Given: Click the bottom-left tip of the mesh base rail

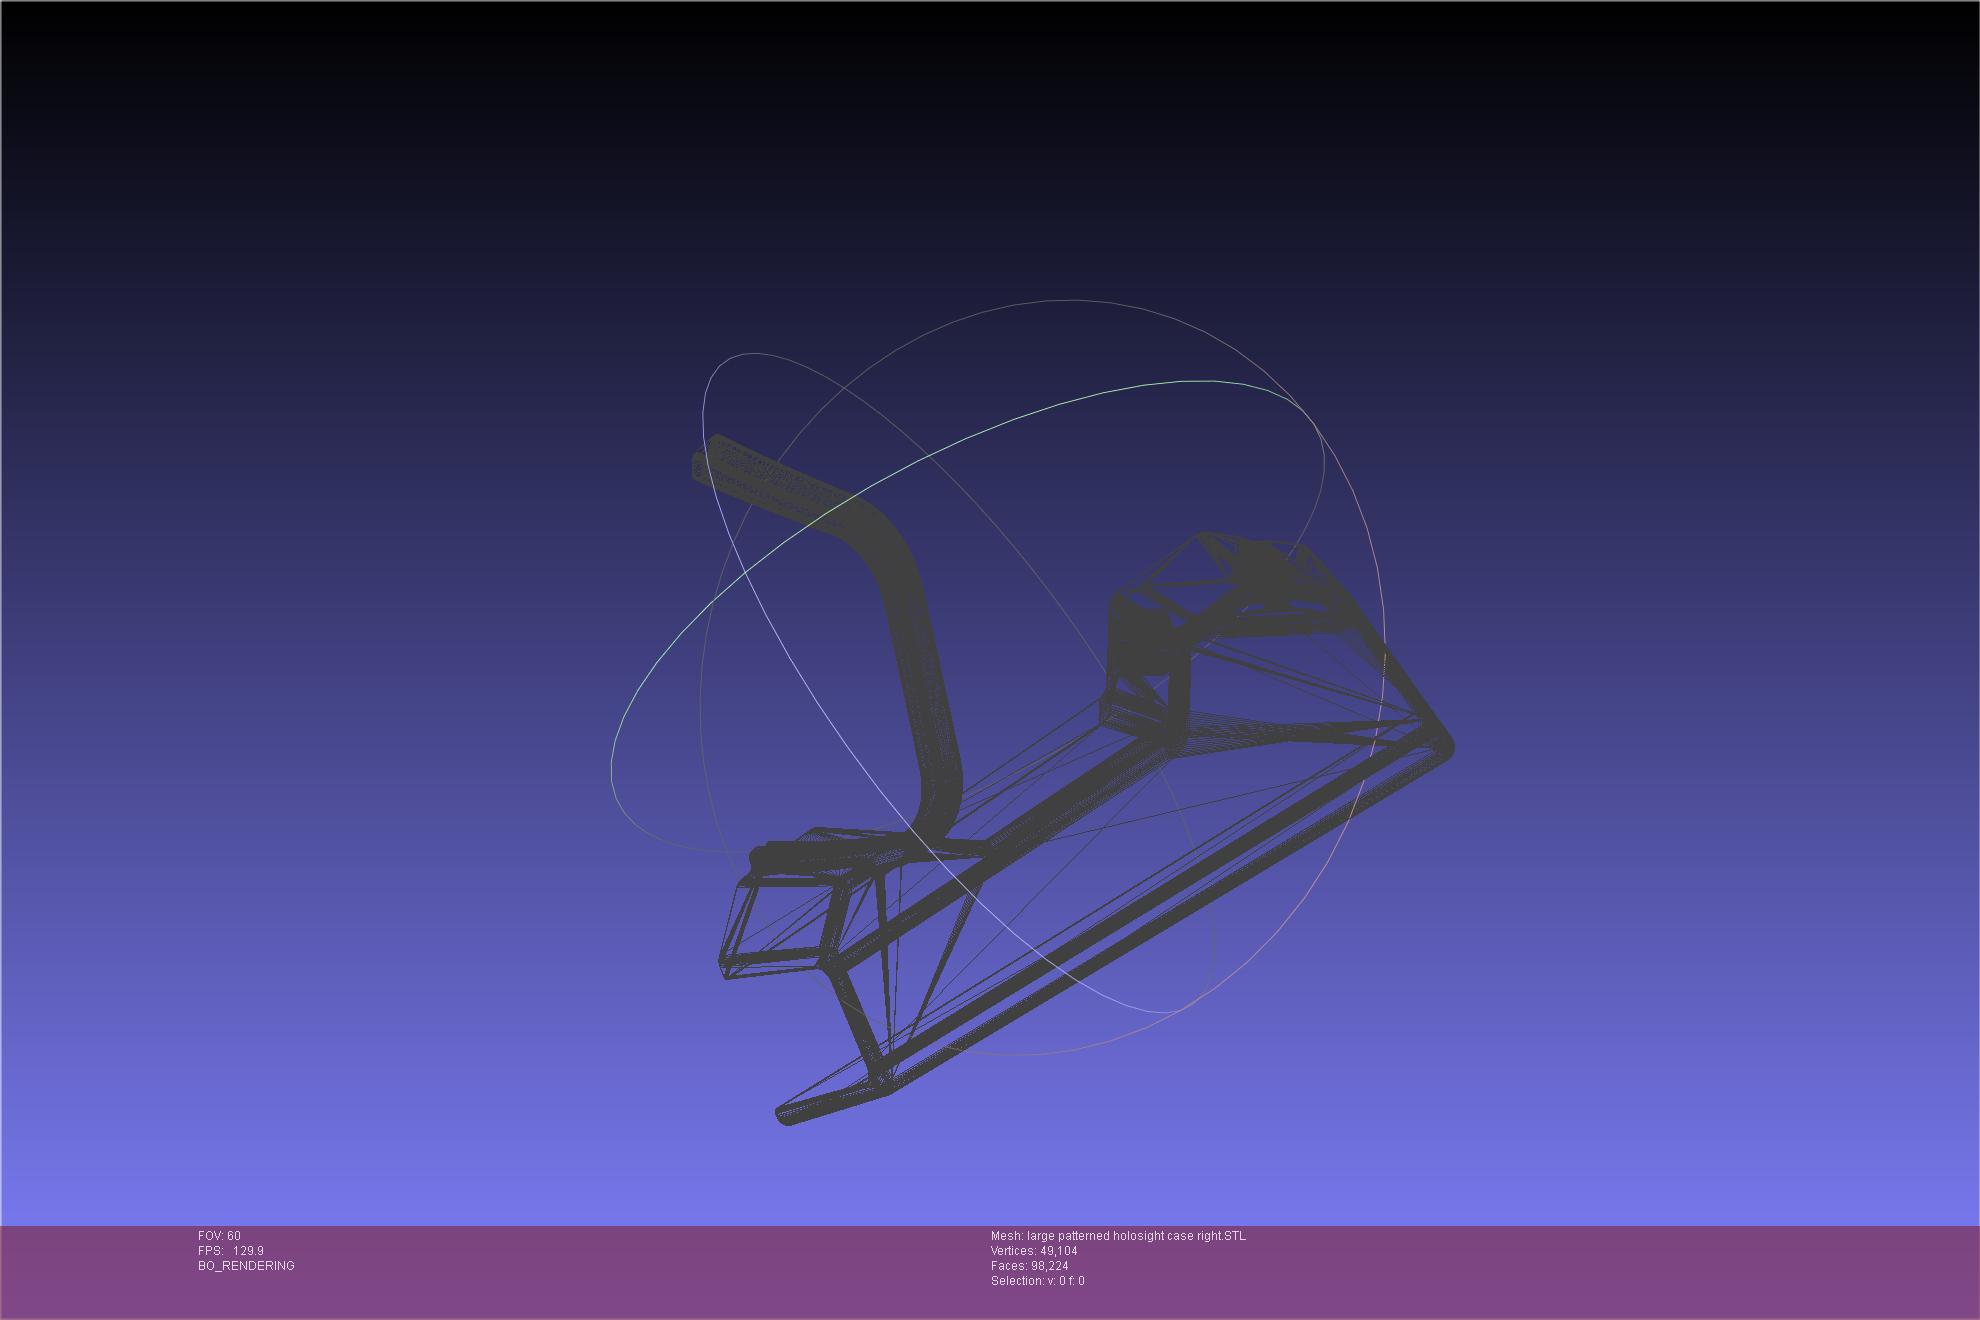Looking at the screenshot, I should point(786,1115).
